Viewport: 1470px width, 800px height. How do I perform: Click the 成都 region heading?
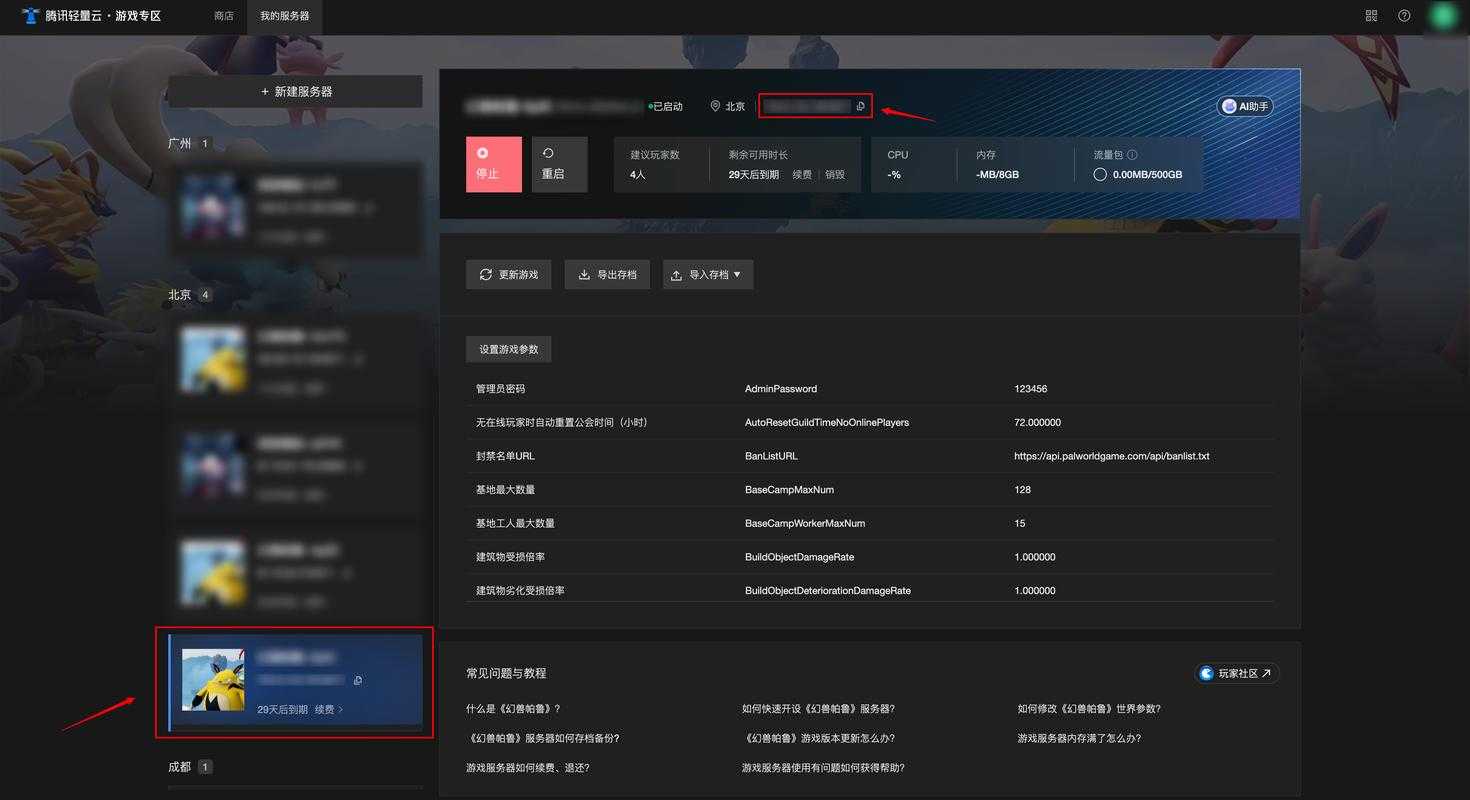[180, 767]
